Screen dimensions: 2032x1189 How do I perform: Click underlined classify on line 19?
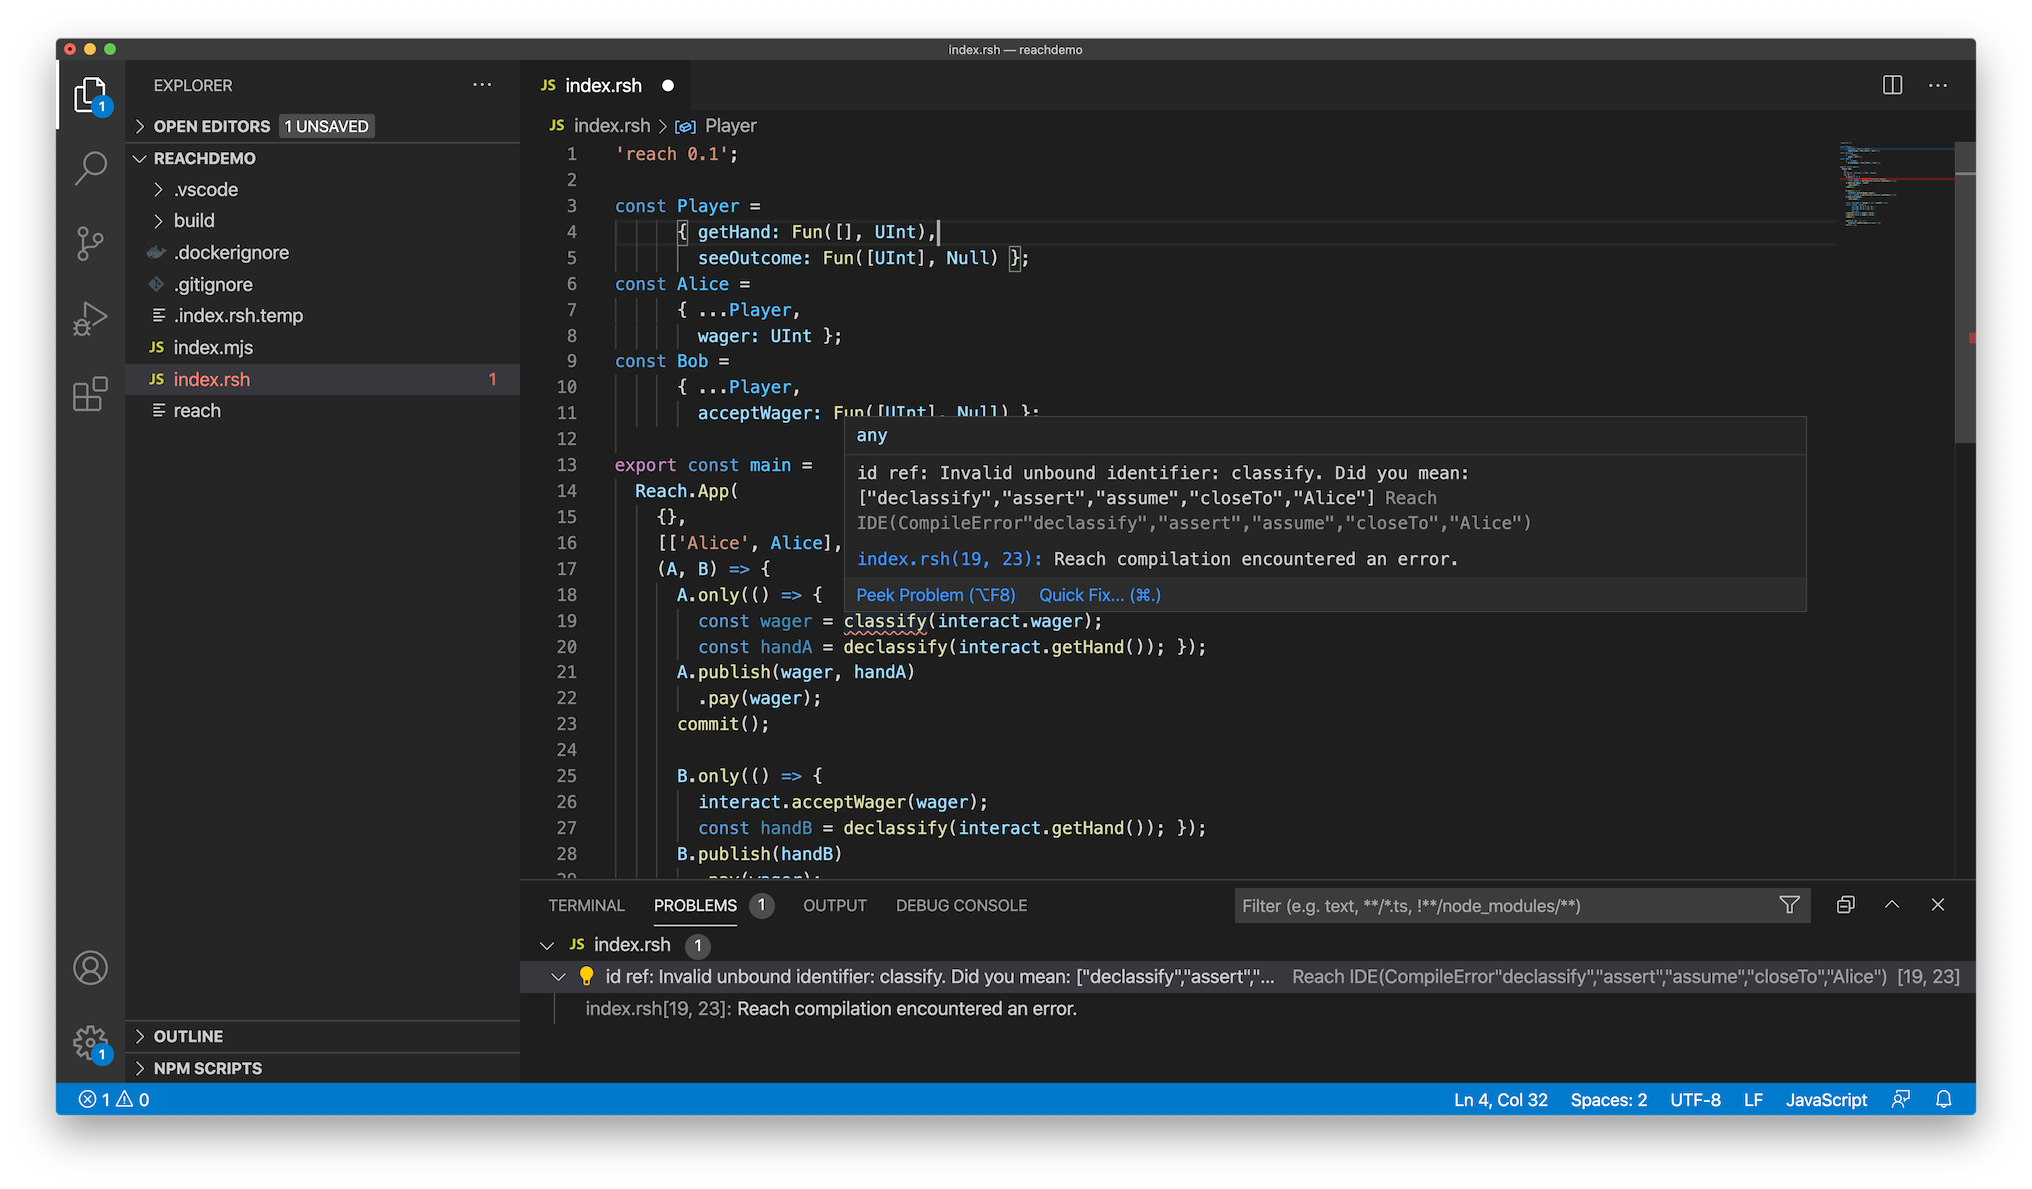click(x=885, y=621)
